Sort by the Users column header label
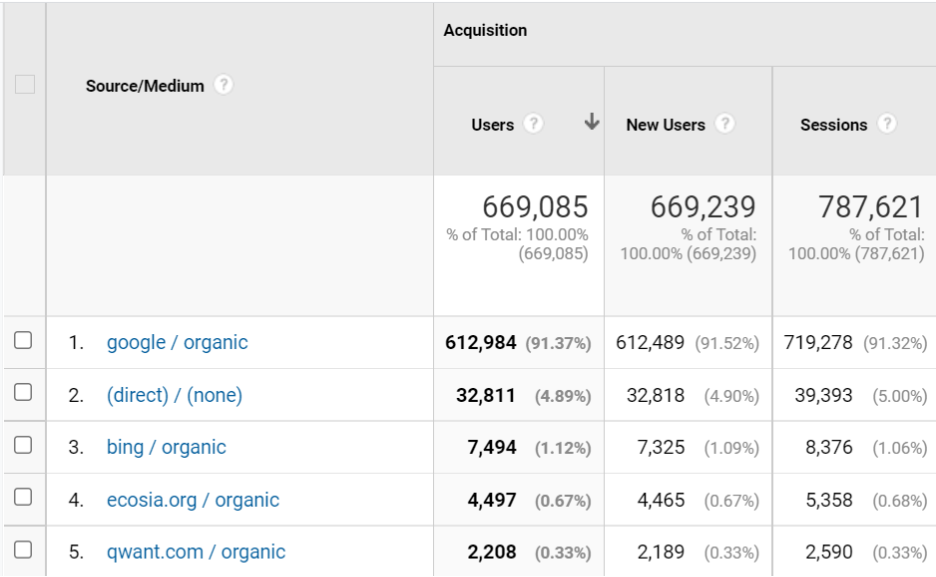 click(x=492, y=125)
